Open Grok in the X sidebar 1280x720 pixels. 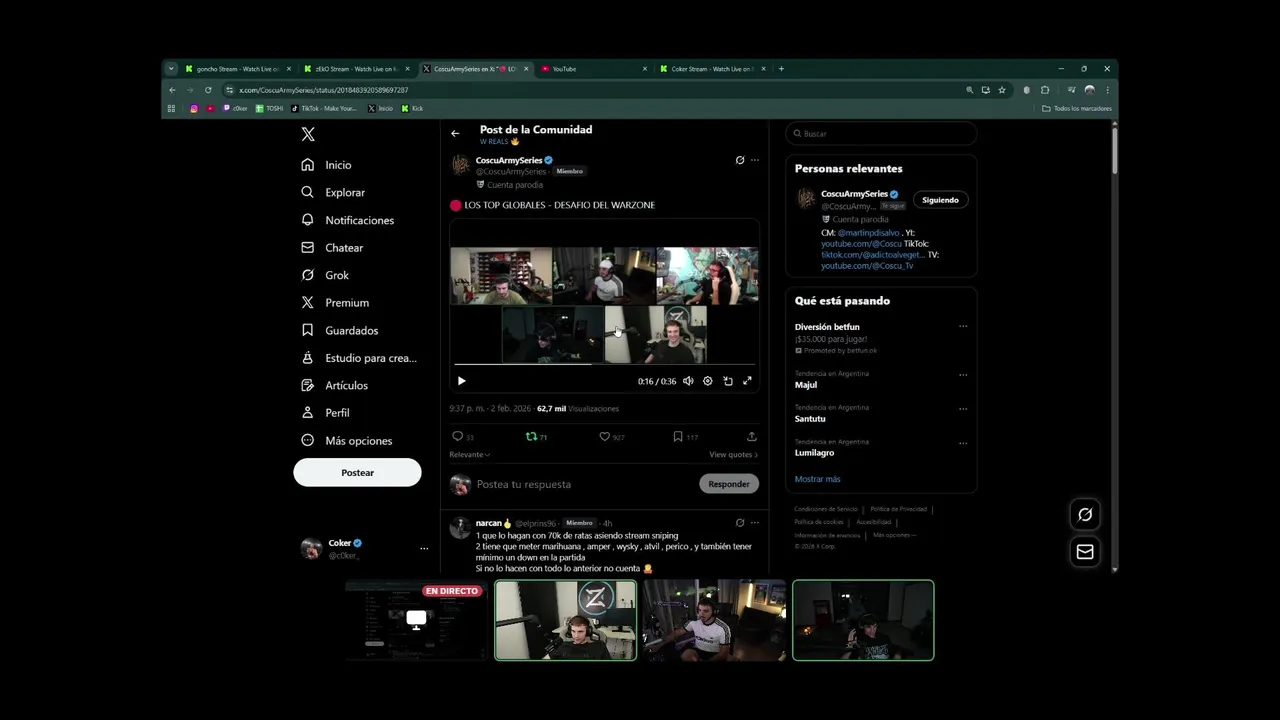[325, 275]
